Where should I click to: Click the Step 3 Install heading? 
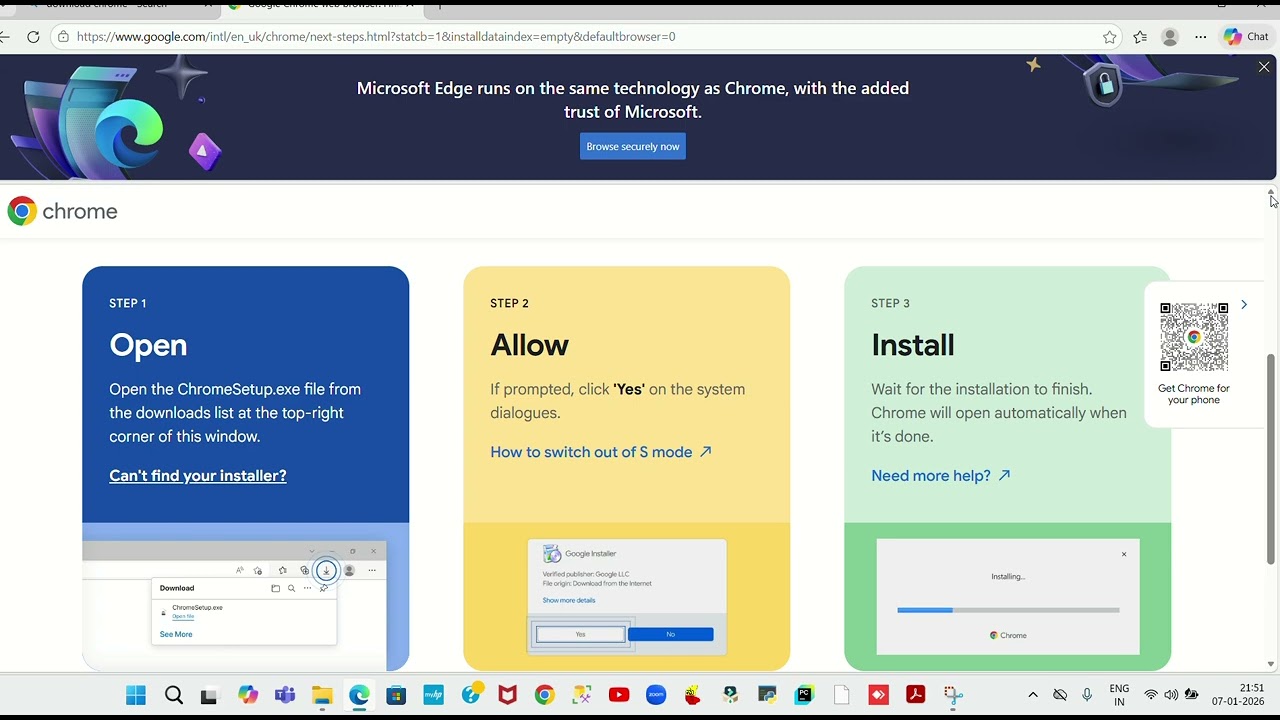click(x=913, y=345)
